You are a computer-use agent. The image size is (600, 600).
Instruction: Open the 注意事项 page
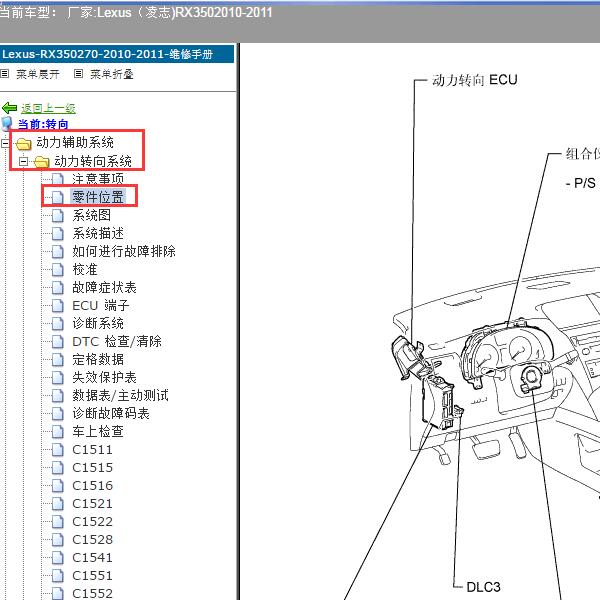coord(98,179)
